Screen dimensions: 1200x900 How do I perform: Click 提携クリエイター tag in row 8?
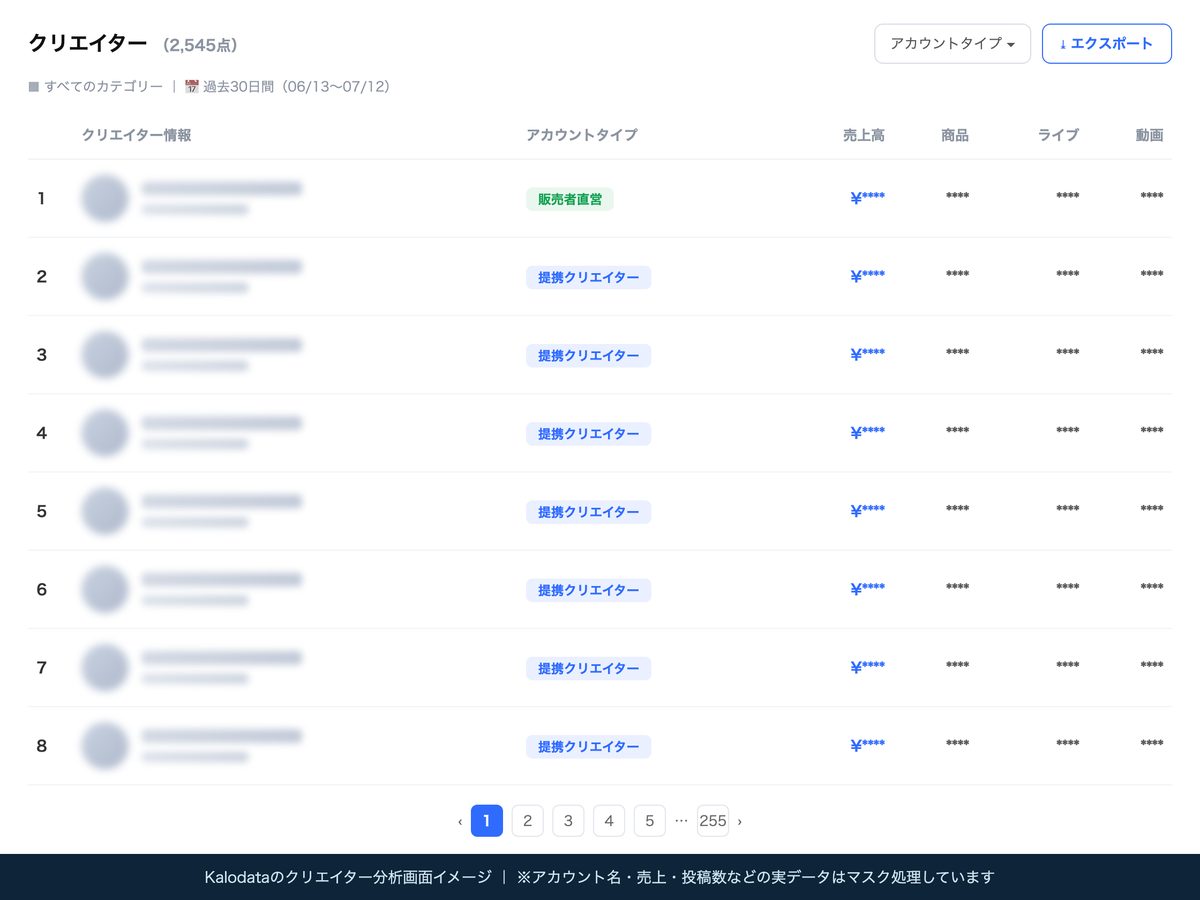589,746
